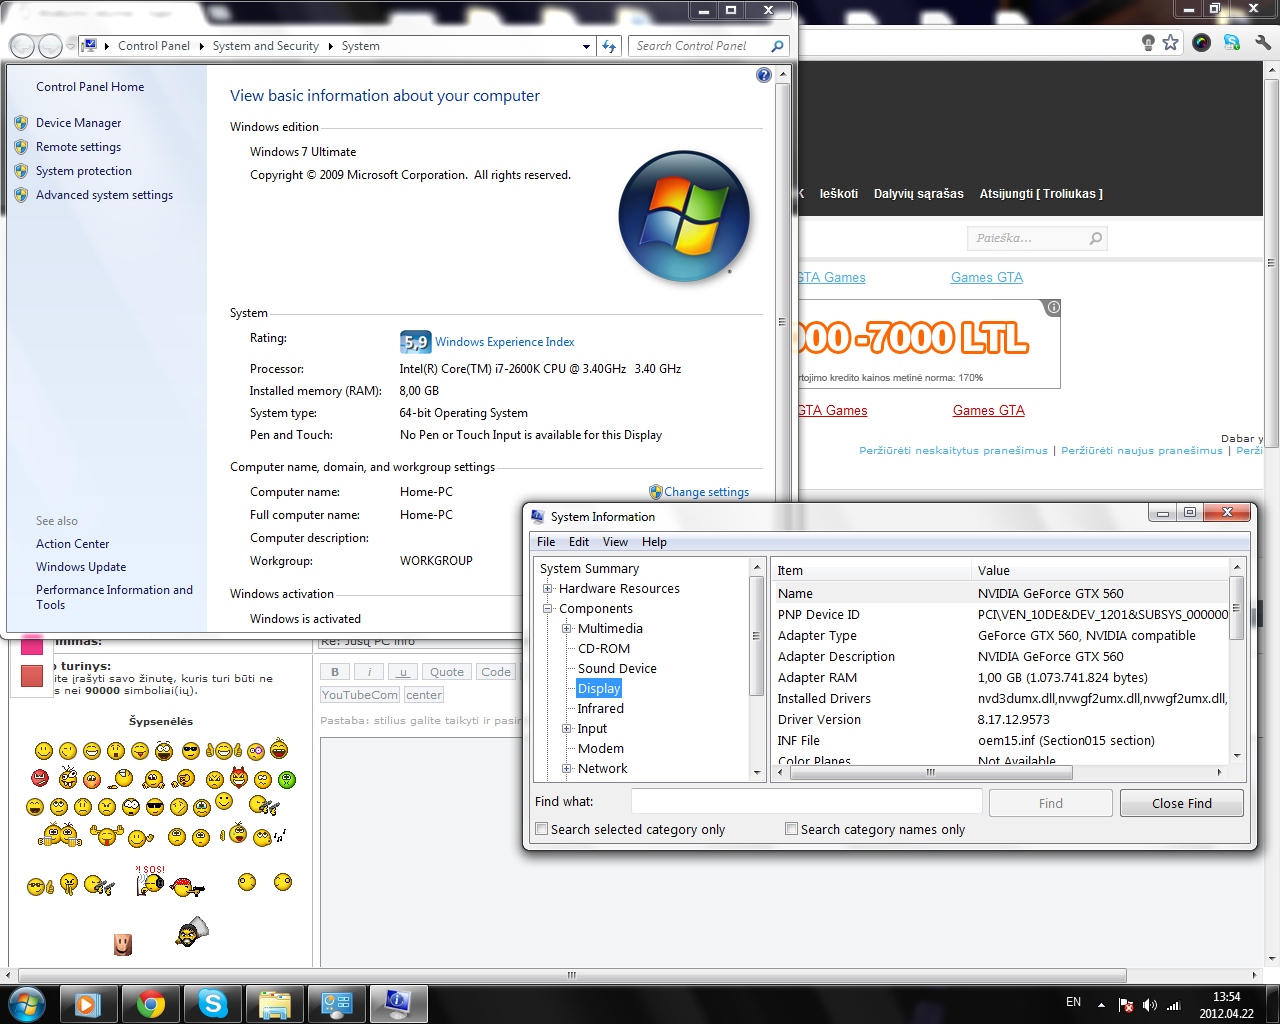
Task: Enable Search selected category only checkbox
Action: click(542, 829)
